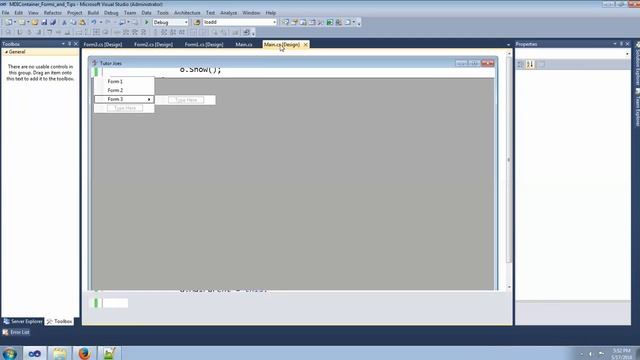The width and height of the screenshot is (640, 360).
Task: Open the Team menu
Action: tap(130, 13)
